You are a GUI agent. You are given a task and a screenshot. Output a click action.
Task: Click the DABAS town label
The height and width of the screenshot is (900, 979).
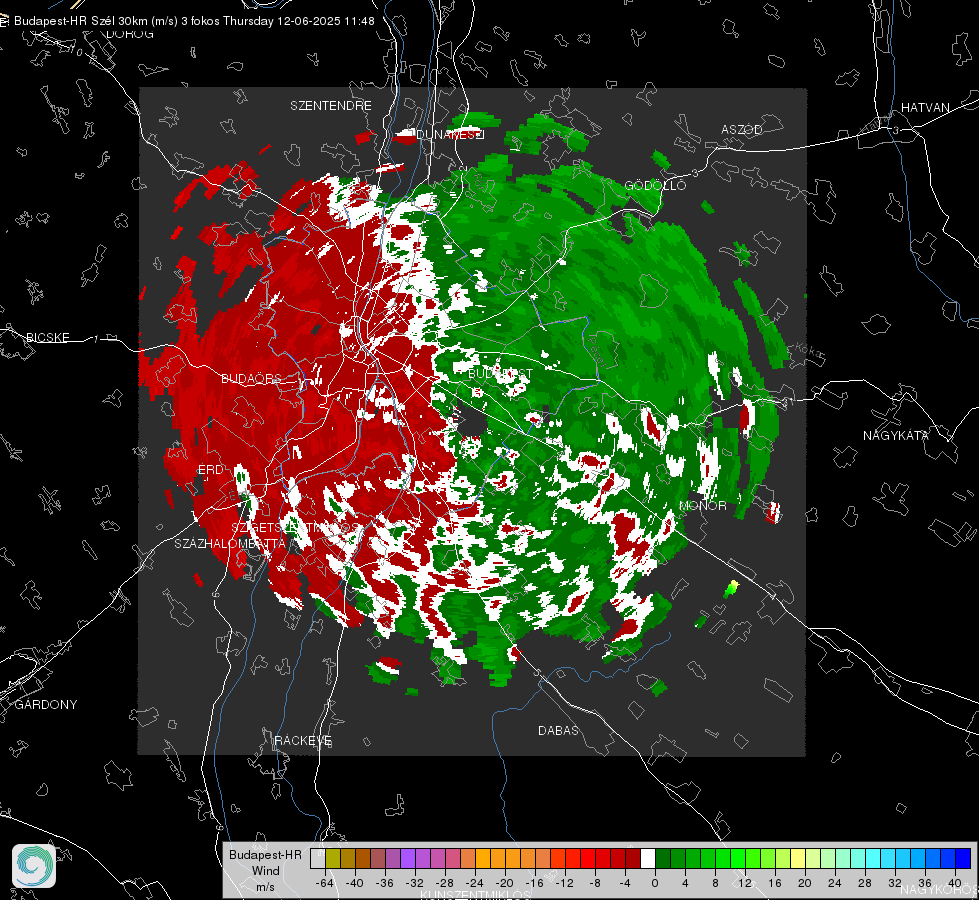[x=558, y=730]
